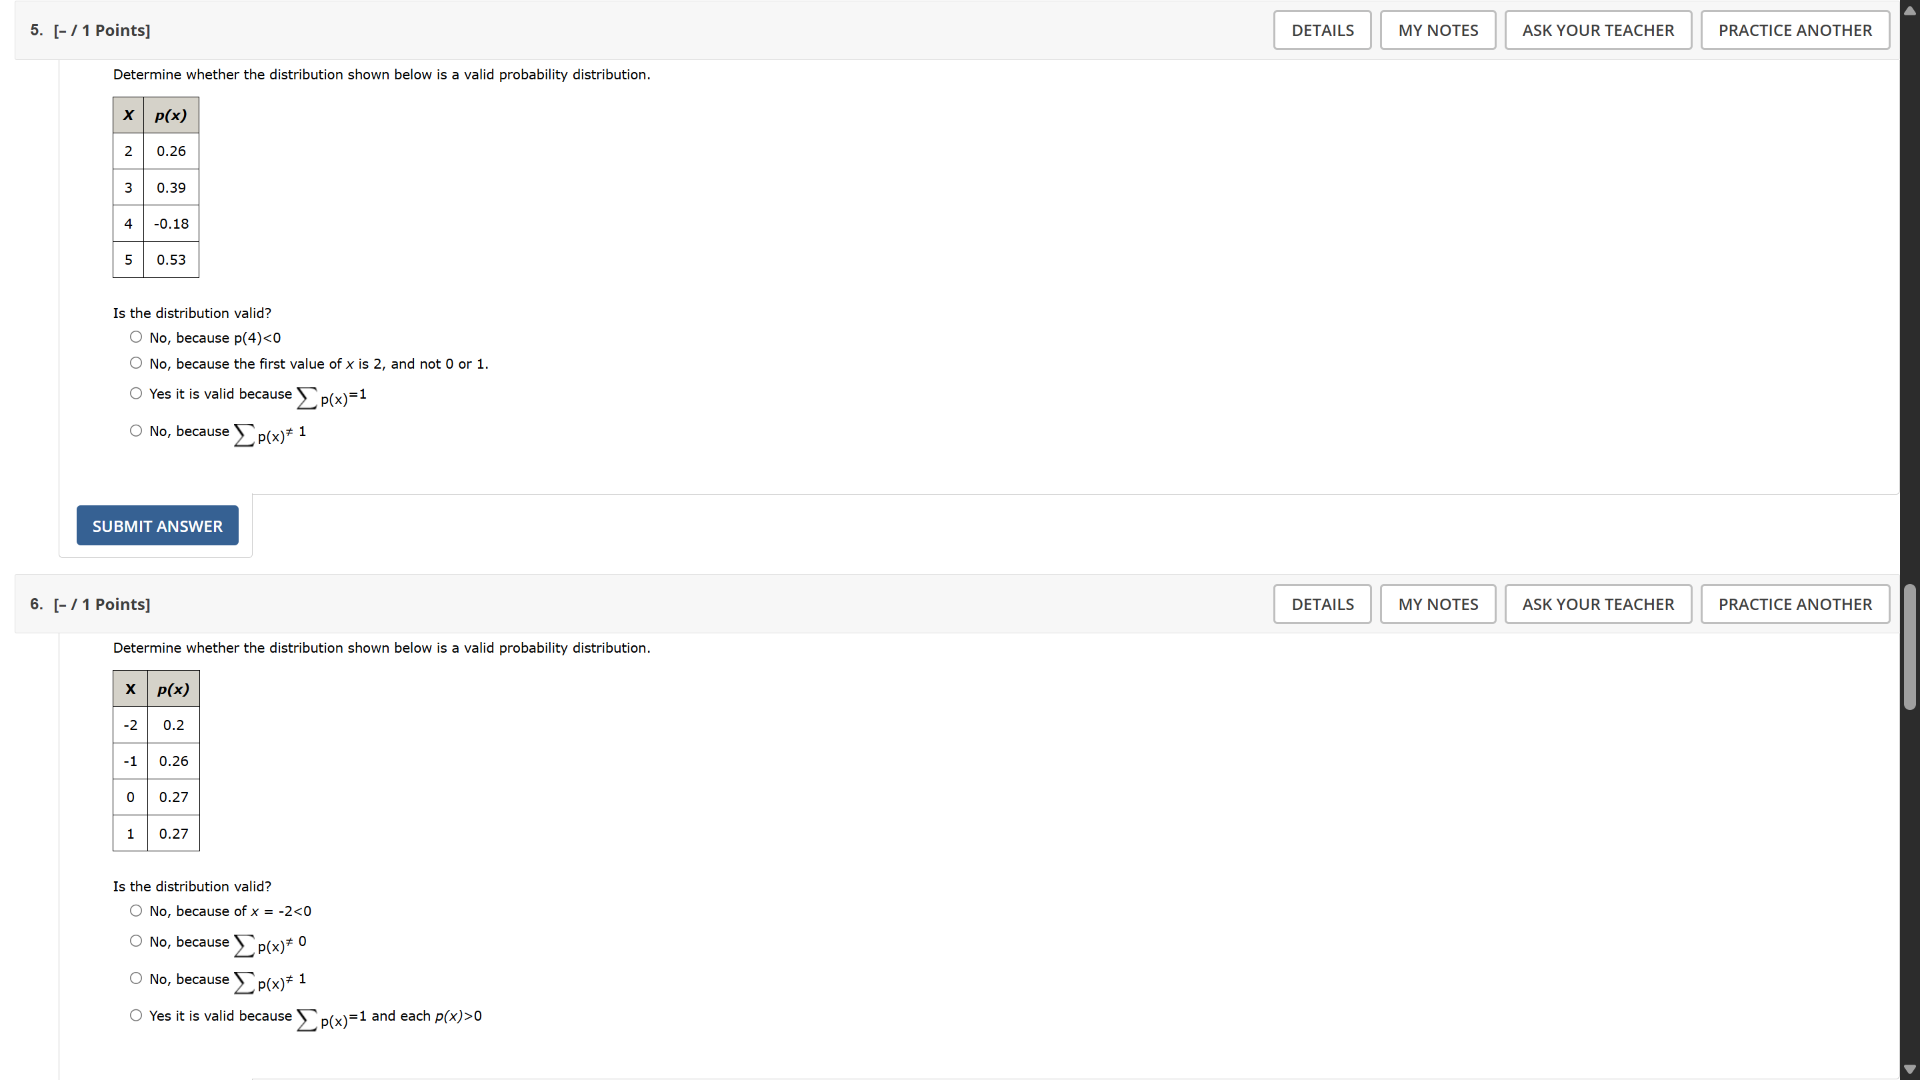Click the vertical scrollbar thumb
This screenshot has width=1920, height=1080.
[x=1909, y=647]
